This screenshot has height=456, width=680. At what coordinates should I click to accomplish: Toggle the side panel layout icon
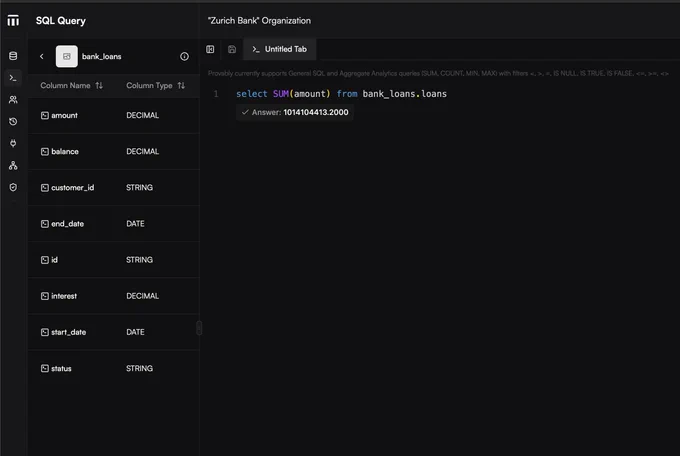coord(210,49)
